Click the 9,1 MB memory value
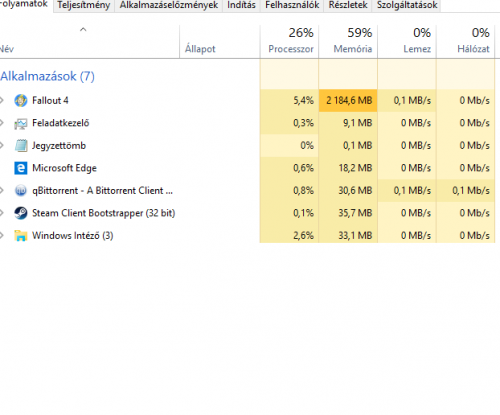This screenshot has height=415, width=500. coord(358,123)
